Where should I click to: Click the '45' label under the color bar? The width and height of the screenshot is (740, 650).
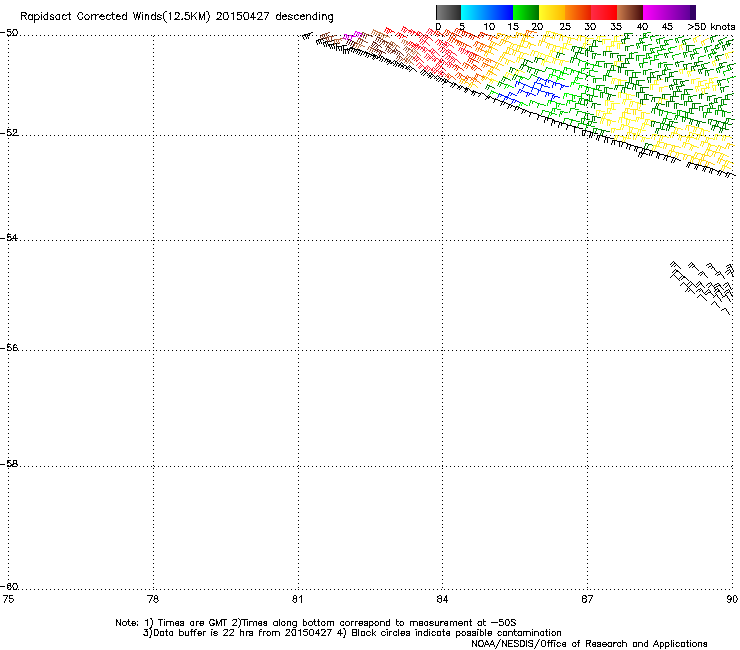tap(667, 27)
